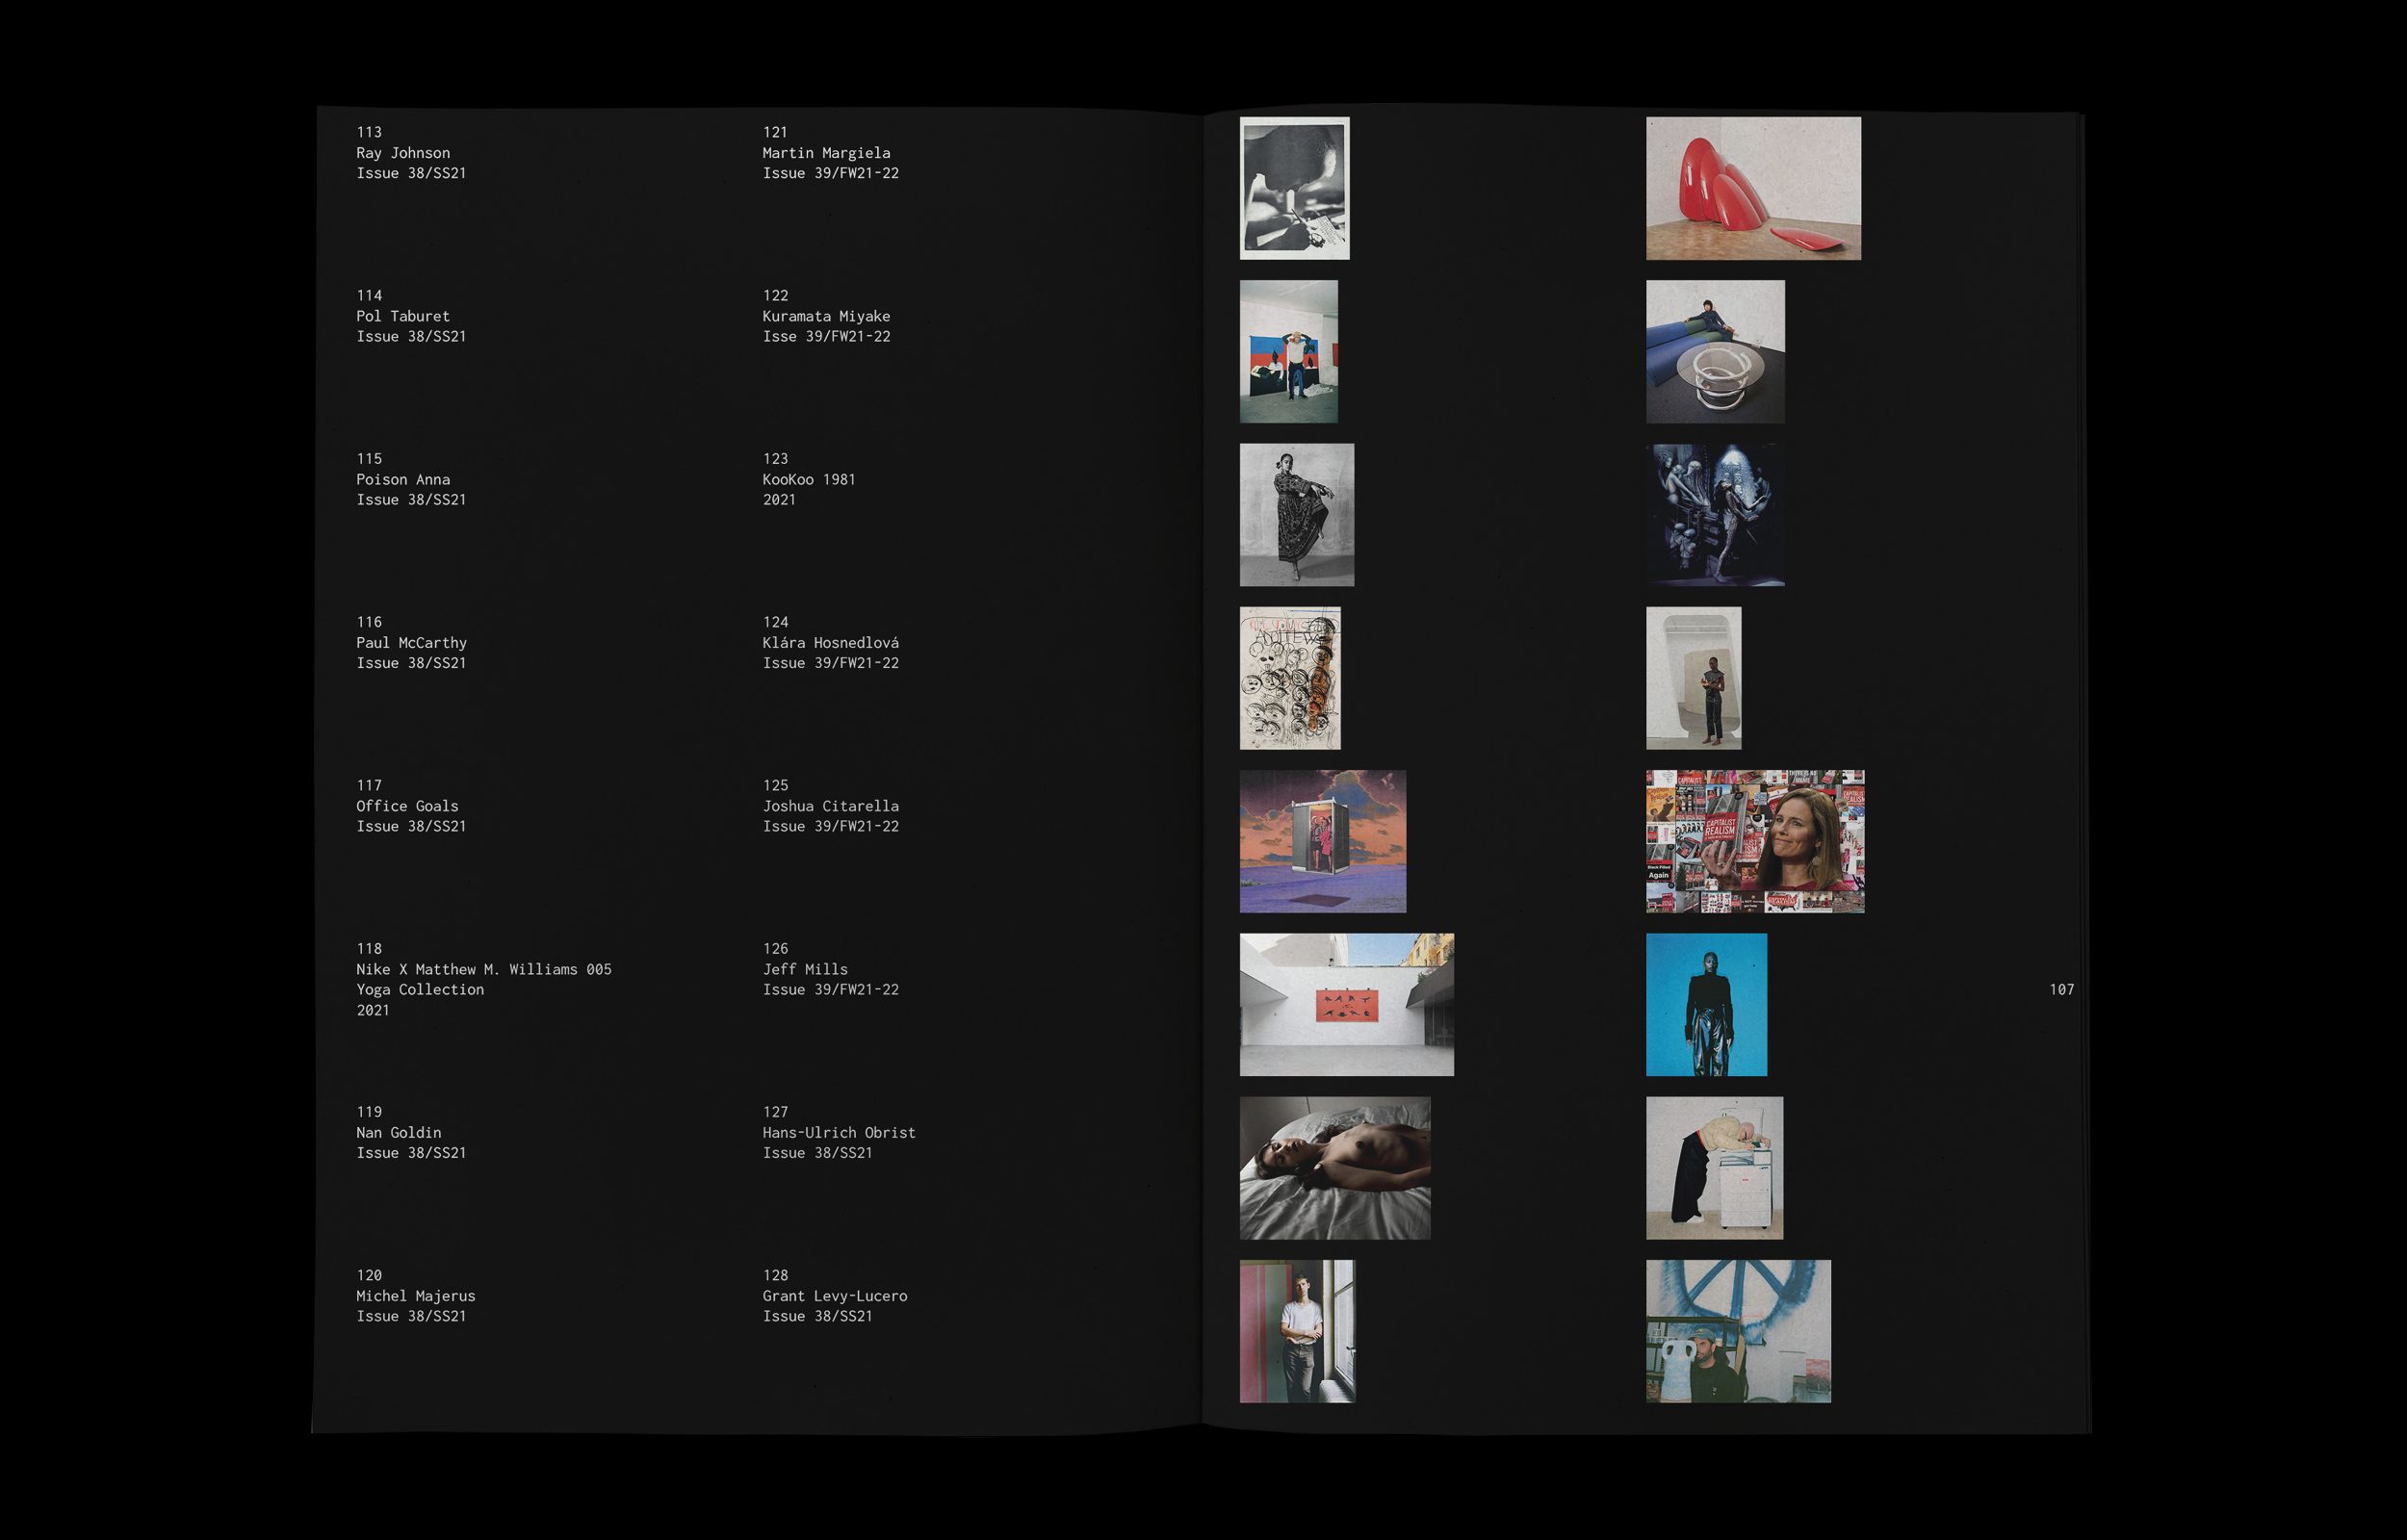This screenshot has height=1540, width=2407.
Task: Select the Hans-Ulrich Obrist entry
Action: tap(838, 1132)
